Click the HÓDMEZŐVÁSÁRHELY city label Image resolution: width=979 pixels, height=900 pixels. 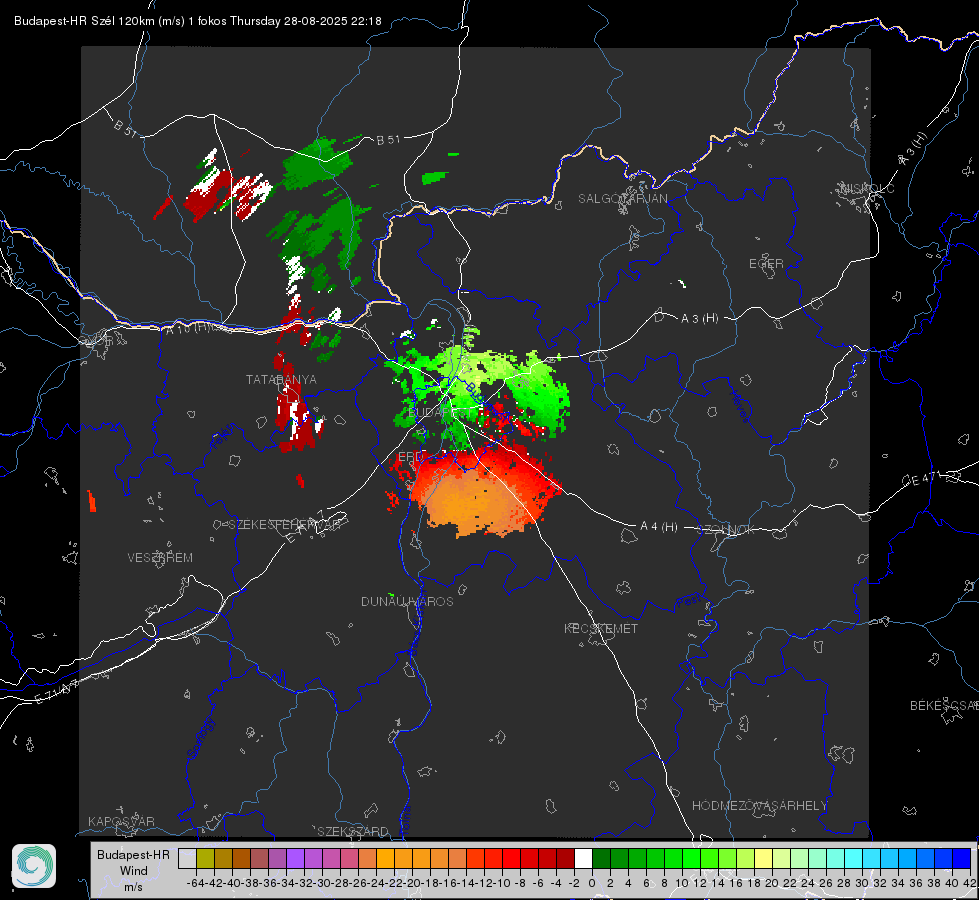[759, 806]
